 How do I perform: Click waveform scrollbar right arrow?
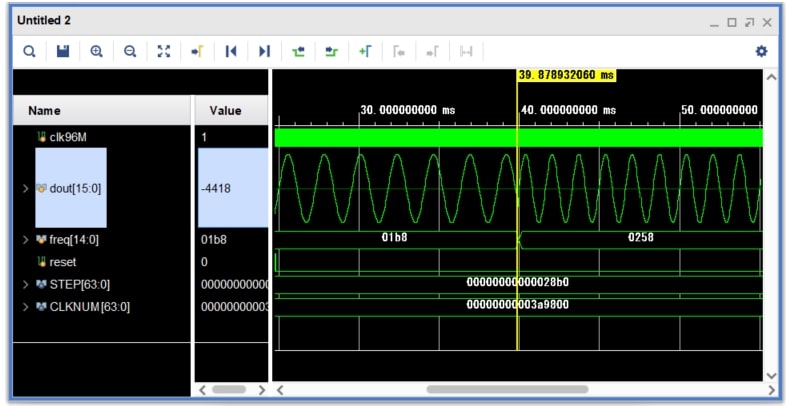pyautogui.click(x=771, y=389)
